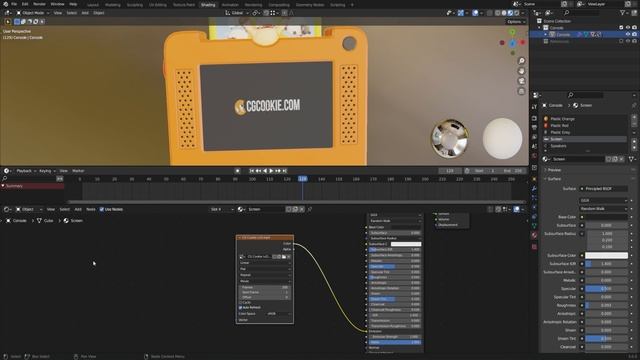Viewport: 640px width, 360px height.
Task: Open the File menu
Action: point(14,4)
